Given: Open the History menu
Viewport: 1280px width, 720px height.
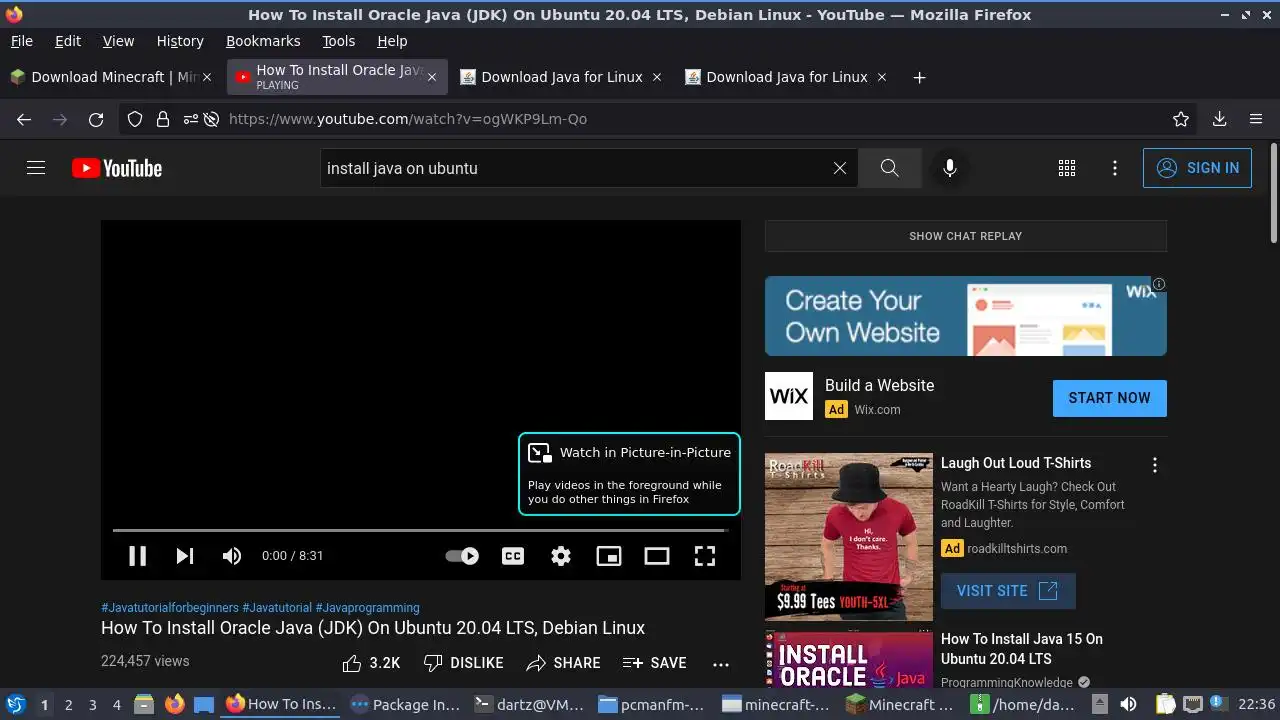Looking at the screenshot, I should click(180, 41).
